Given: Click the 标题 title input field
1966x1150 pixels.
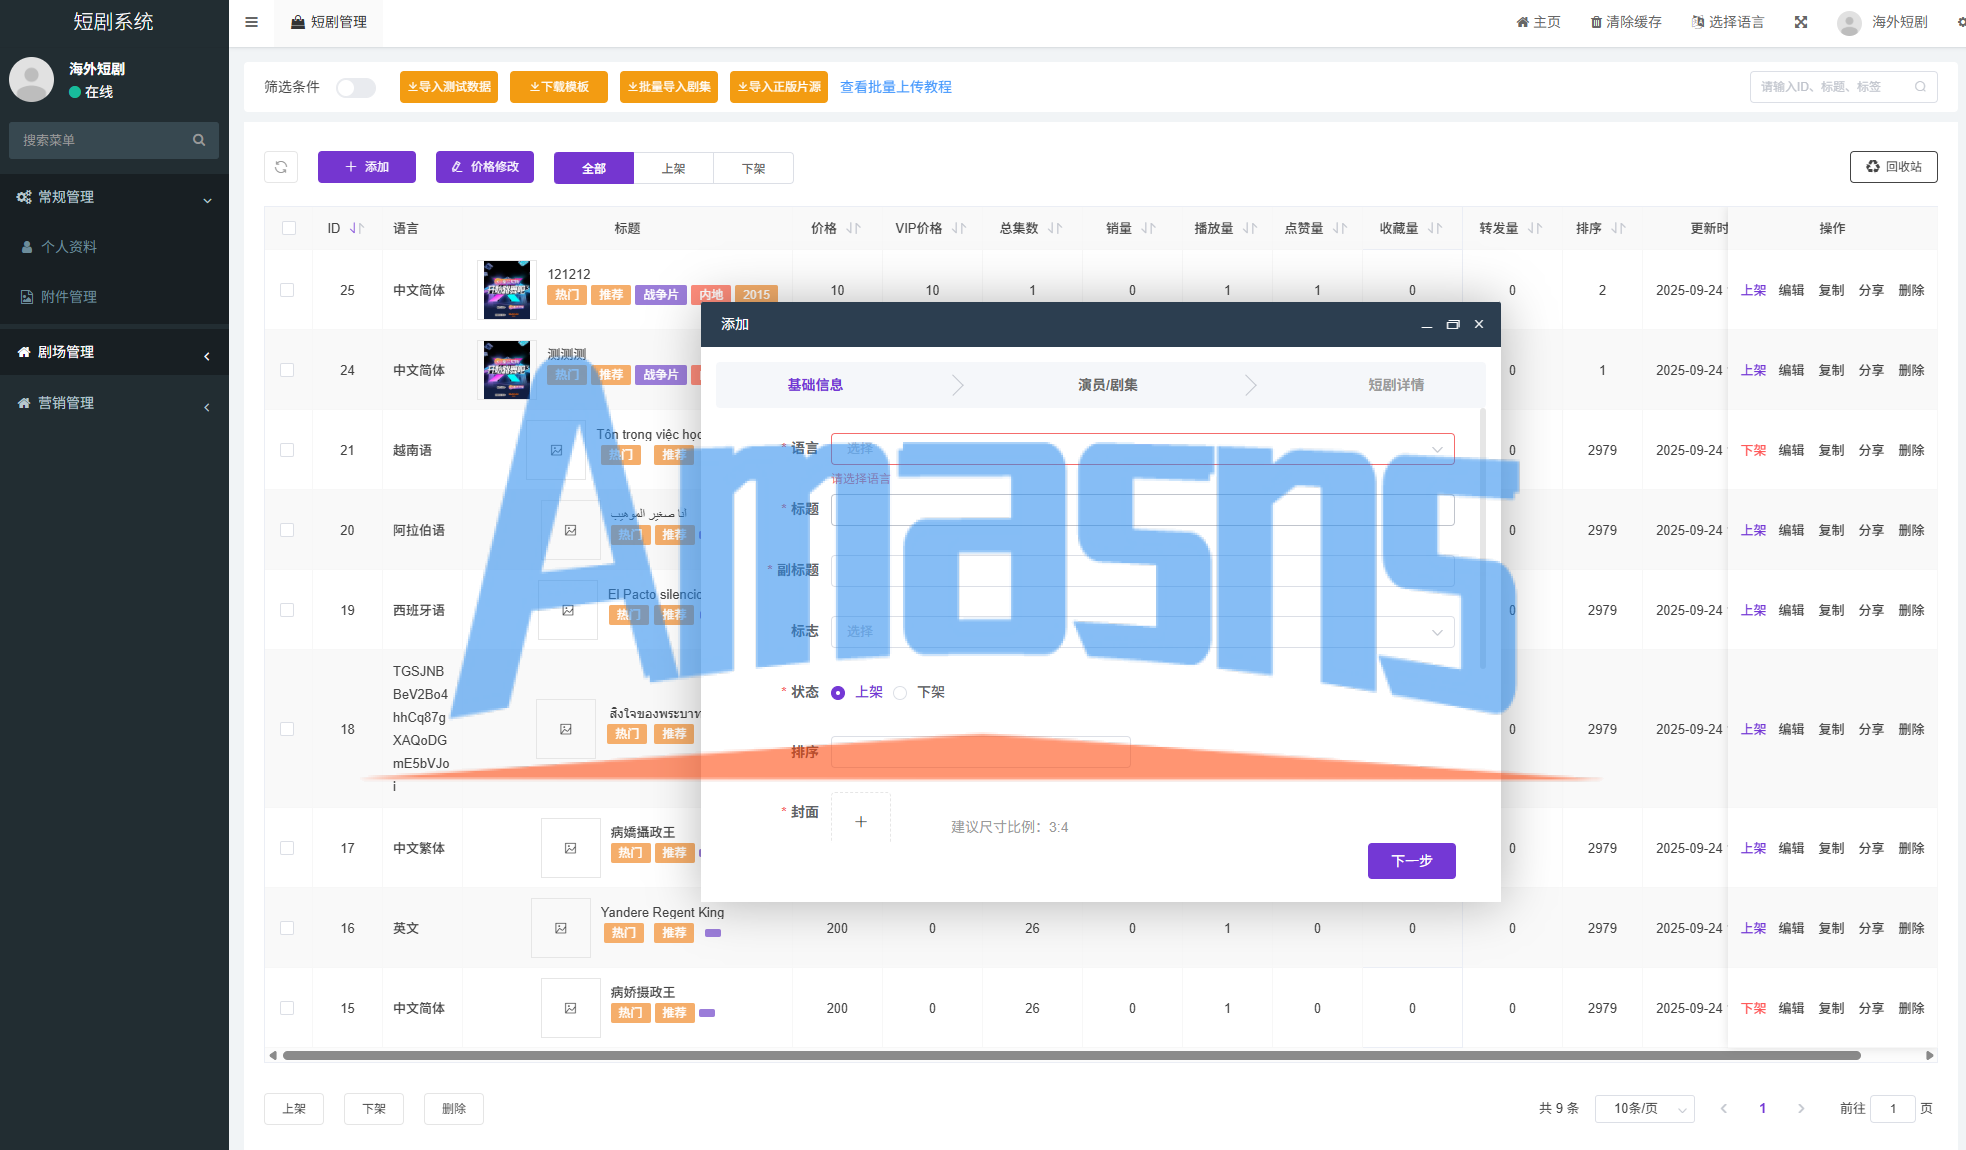Looking at the screenshot, I should (1142, 510).
